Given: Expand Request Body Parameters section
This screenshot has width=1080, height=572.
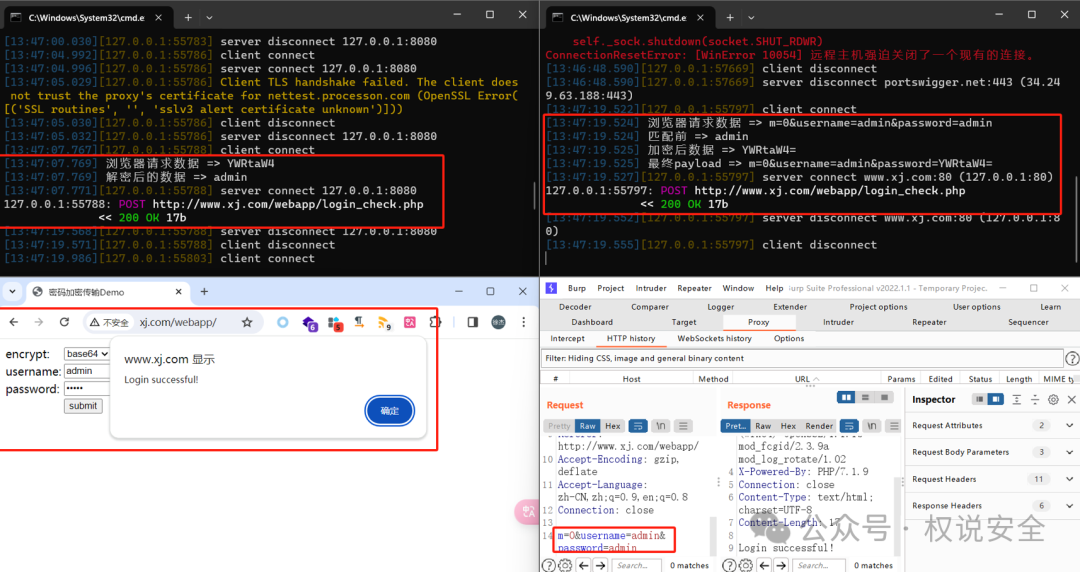Looking at the screenshot, I should click(x=1070, y=452).
